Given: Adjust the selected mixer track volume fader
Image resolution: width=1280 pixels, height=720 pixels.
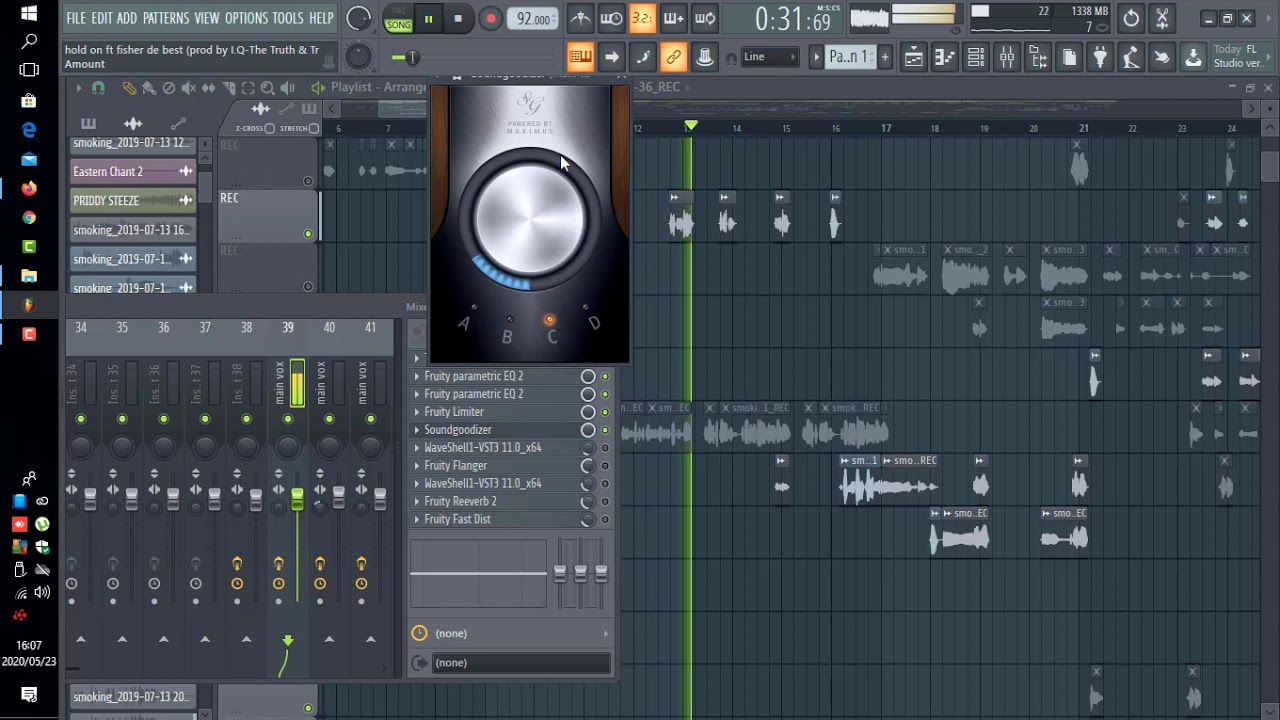Looking at the screenshot, I should tap(297, 499).
